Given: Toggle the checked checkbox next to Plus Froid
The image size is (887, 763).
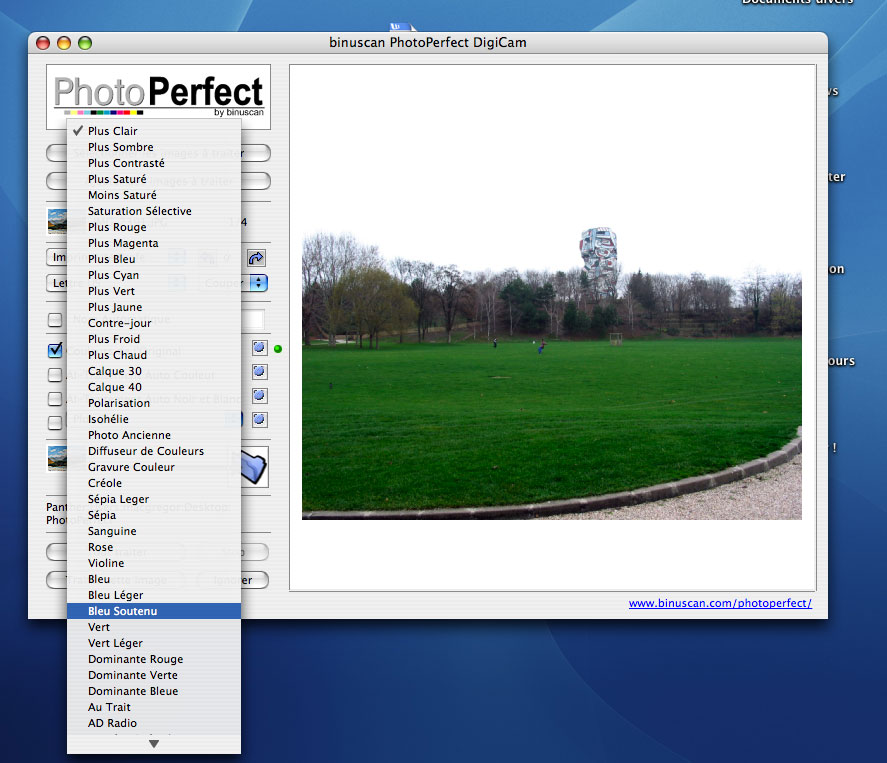Looking at the screenshot, I should click(x=55, y=350).
